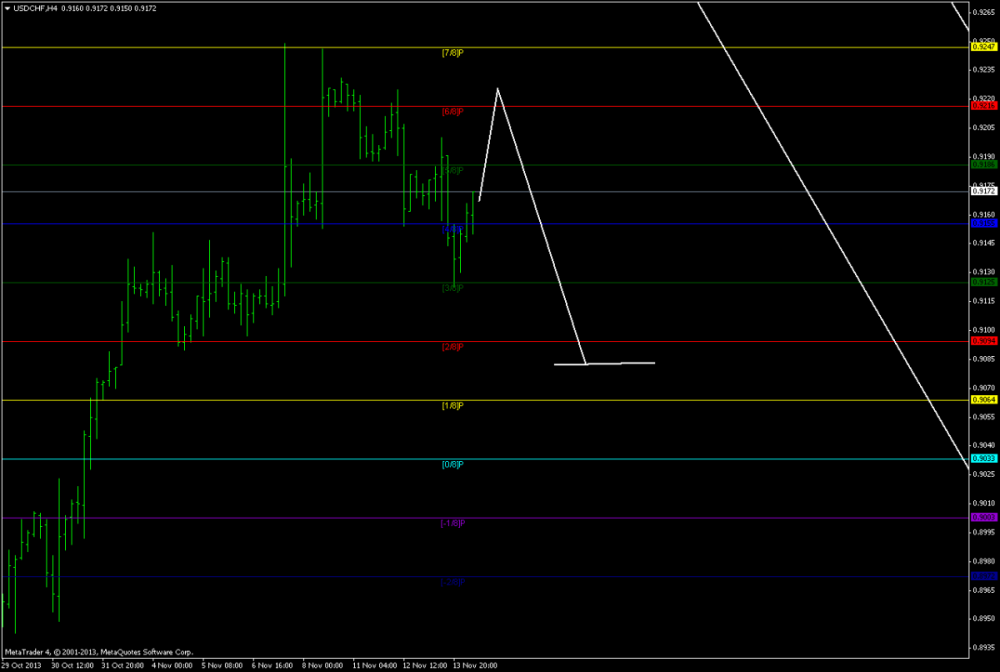Select the cyan 0.9033 price tag
The height and width of the screenshot is (672, 1000).
point(984,458)
